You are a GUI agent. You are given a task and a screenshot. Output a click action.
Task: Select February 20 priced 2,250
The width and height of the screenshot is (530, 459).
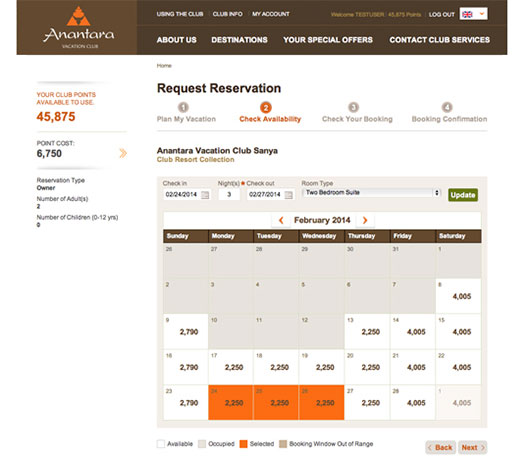(x=367, y=367)
